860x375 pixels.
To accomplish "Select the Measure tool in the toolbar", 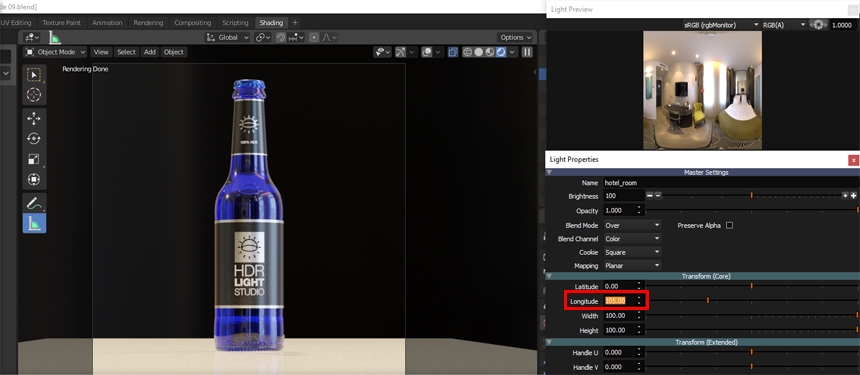I will pyautogui.click(x=34, y=223).
